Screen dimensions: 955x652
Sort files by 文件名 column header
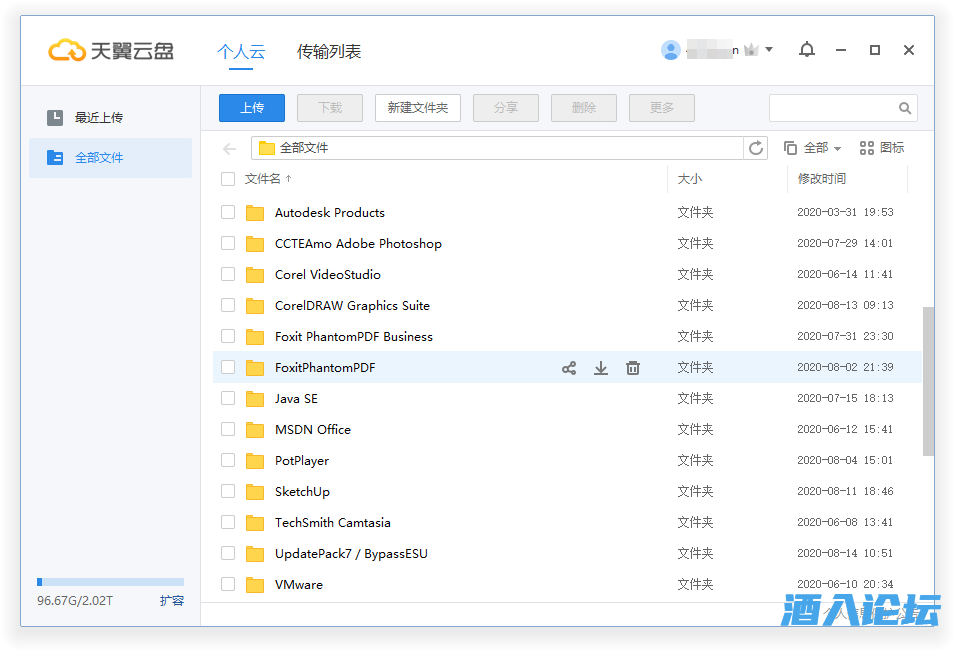tap(263, 179)
